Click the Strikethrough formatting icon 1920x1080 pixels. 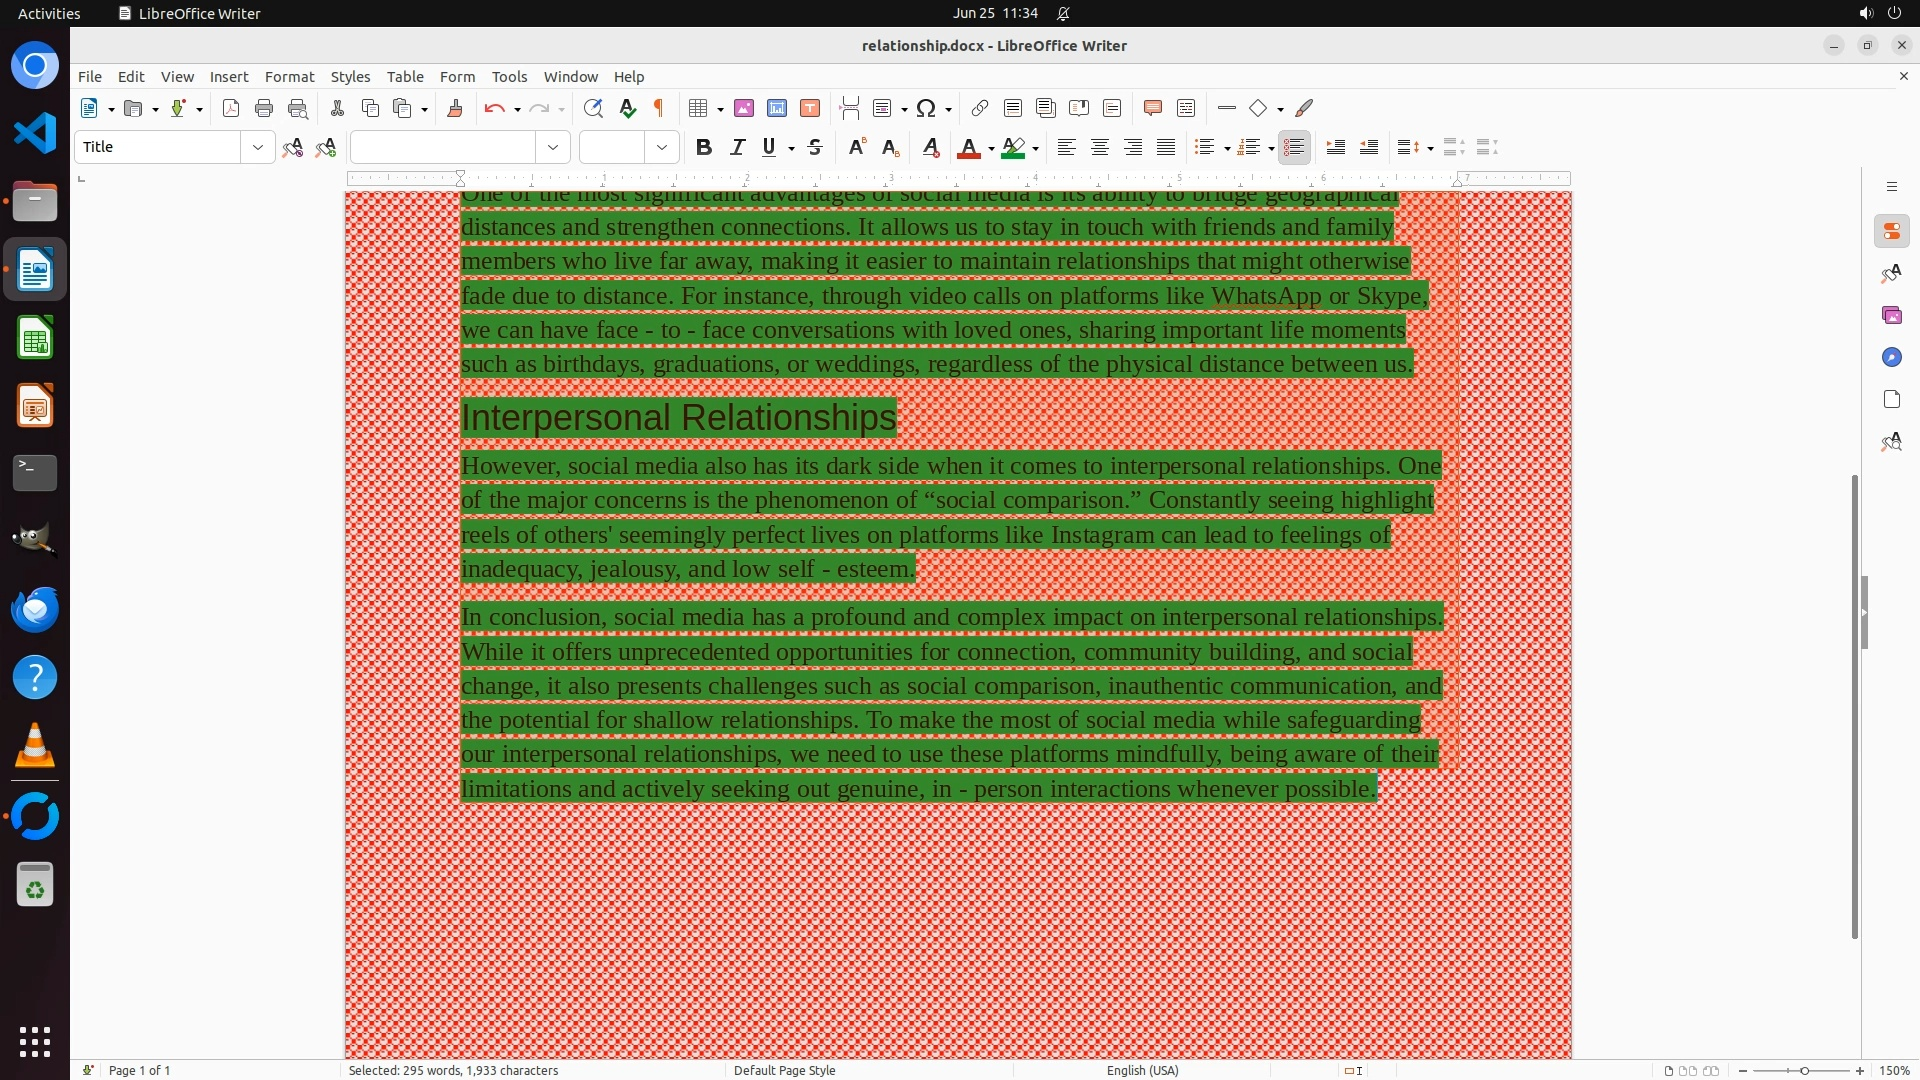click(x=815, y=147)
